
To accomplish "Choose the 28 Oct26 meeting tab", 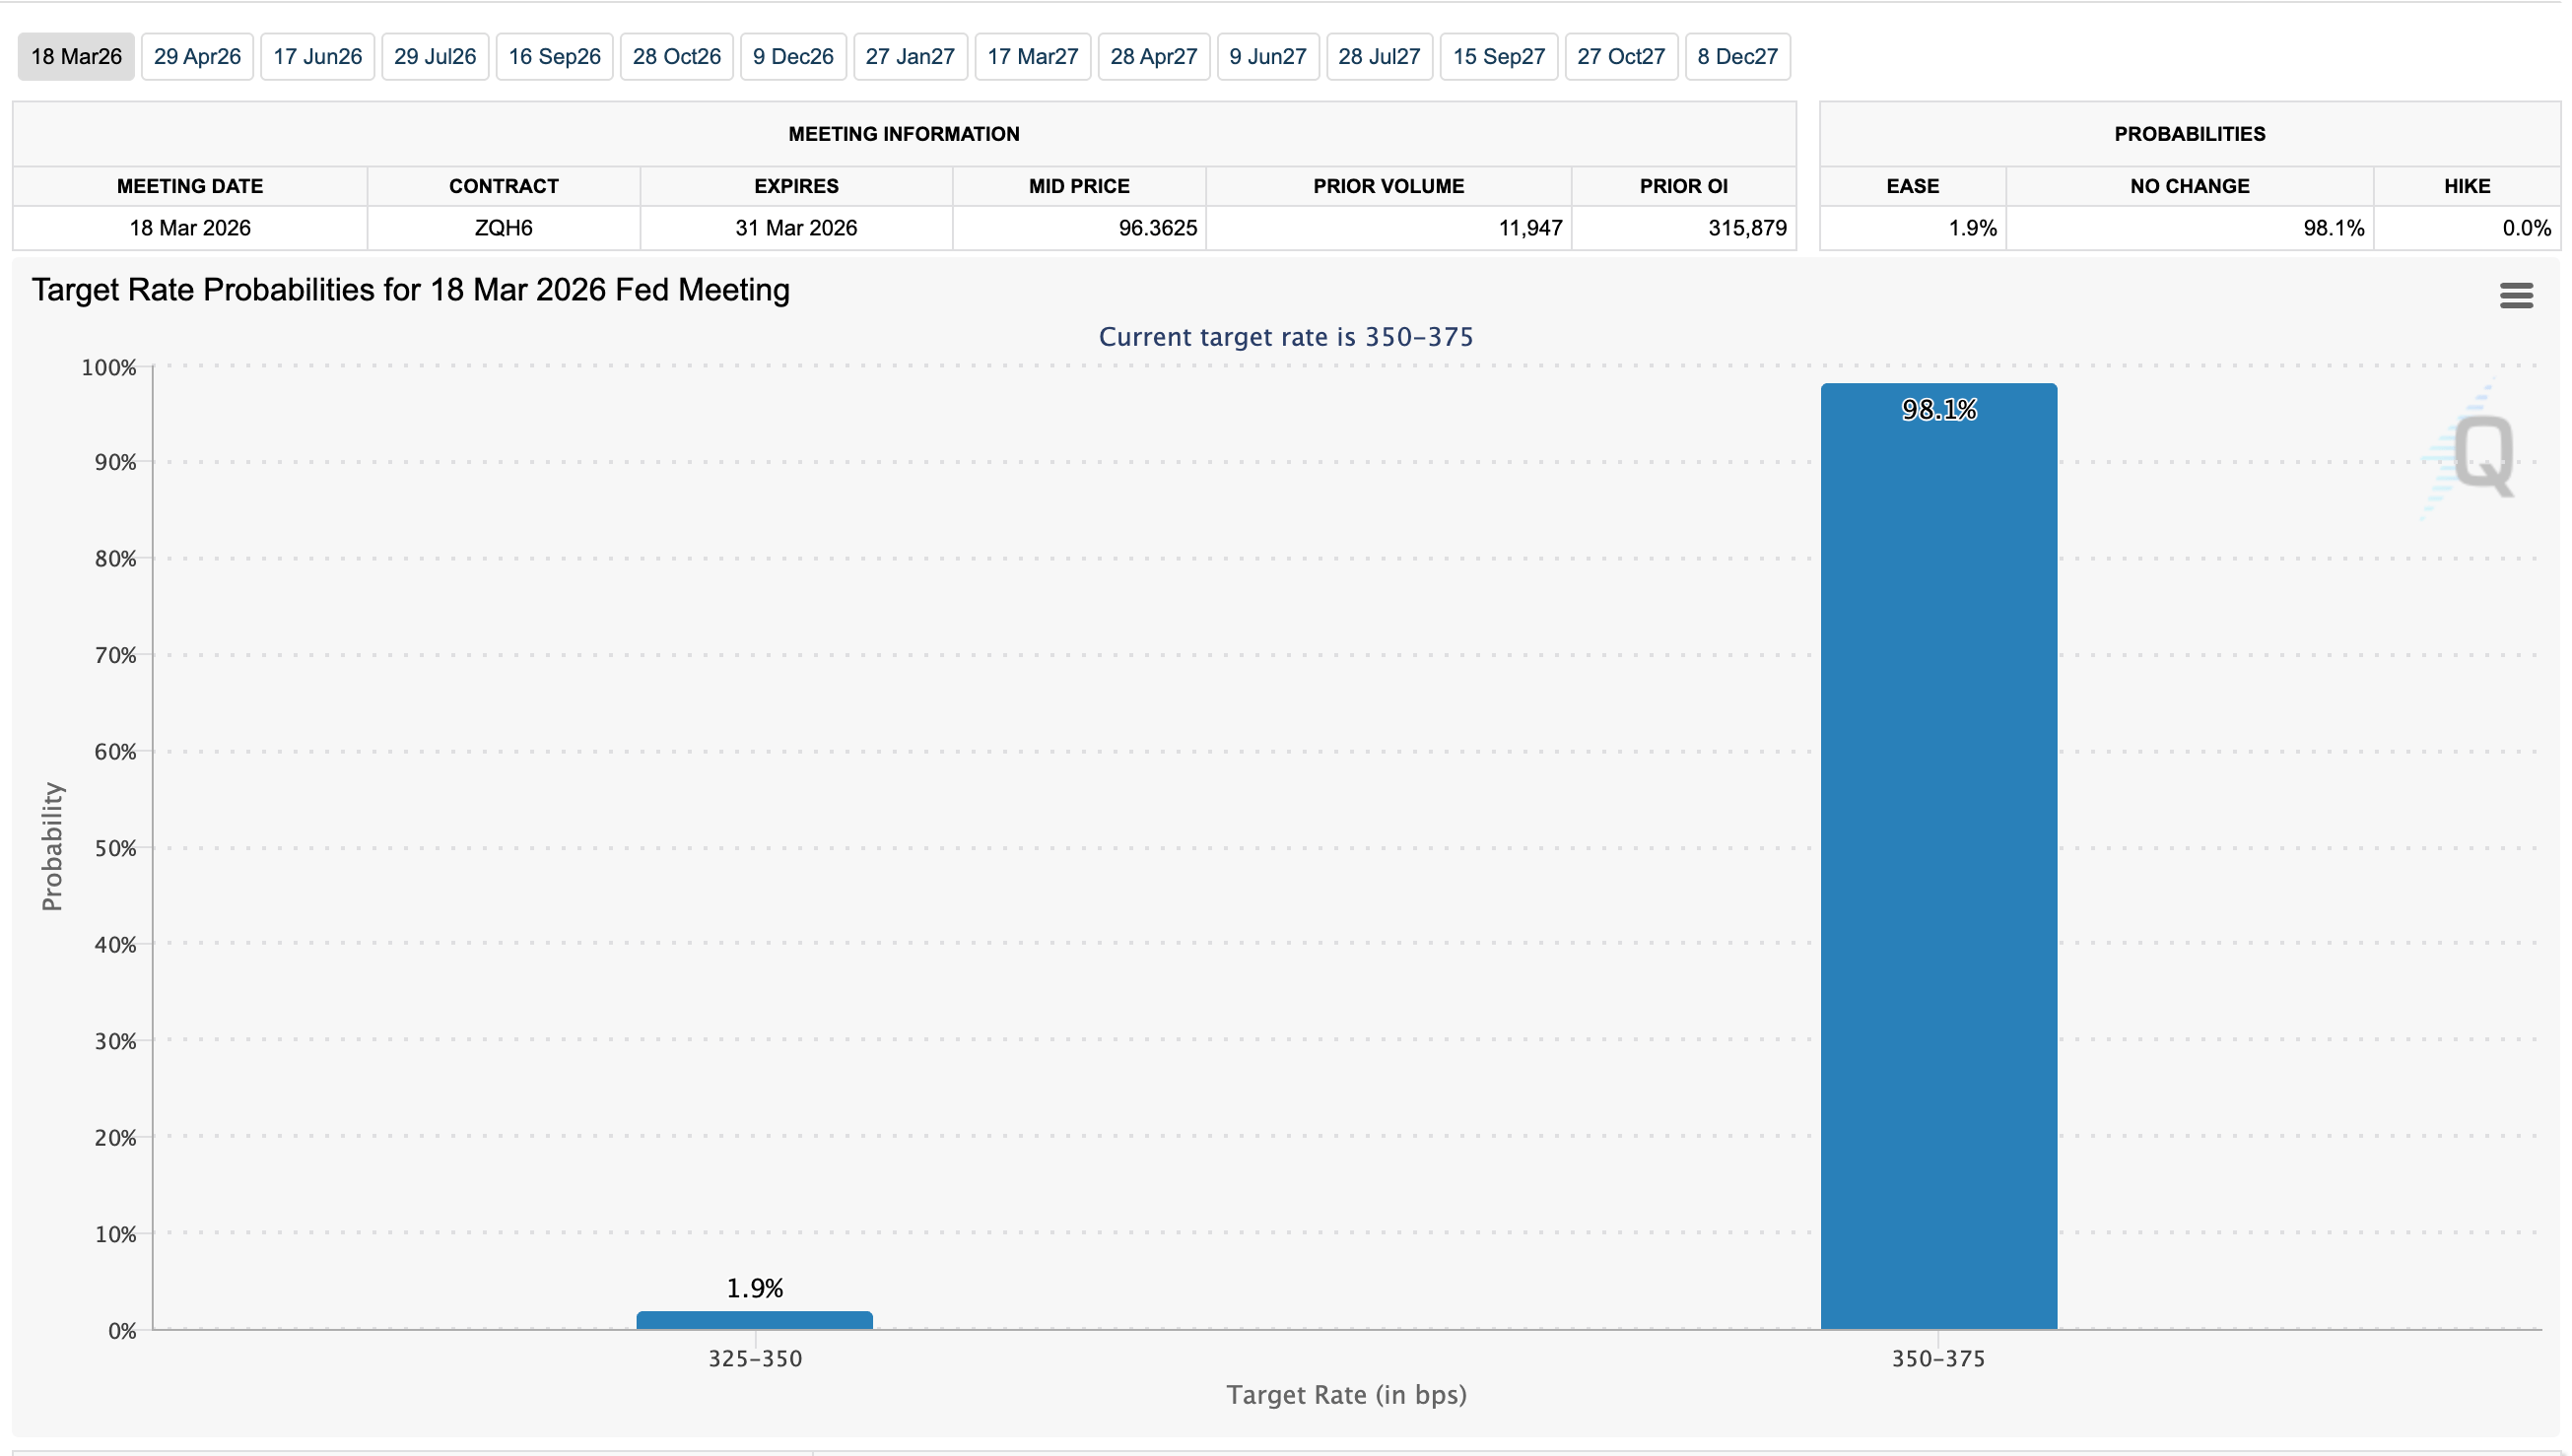I will coord(676,57).
